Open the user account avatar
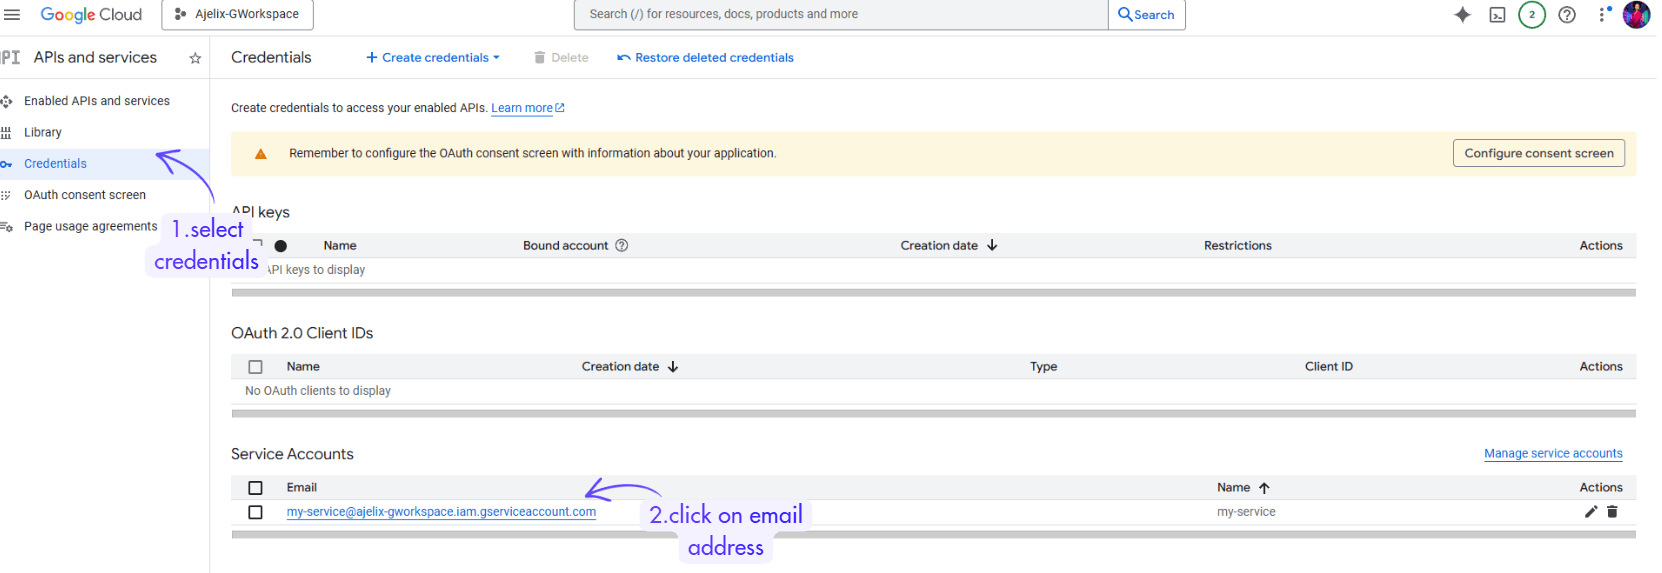This screenshot has width=1662, height=573. [x=1636, y=15]
